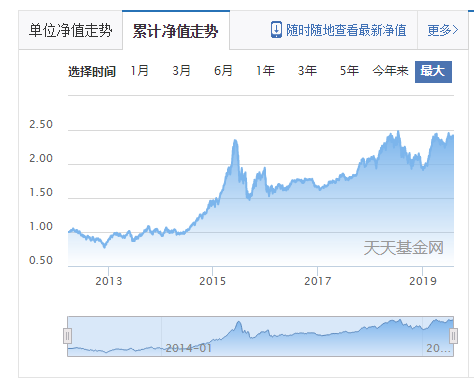The width and height of the screenshot is (474, 381).
Task: Set time range to 1月
Action: [x=139, y=71]
